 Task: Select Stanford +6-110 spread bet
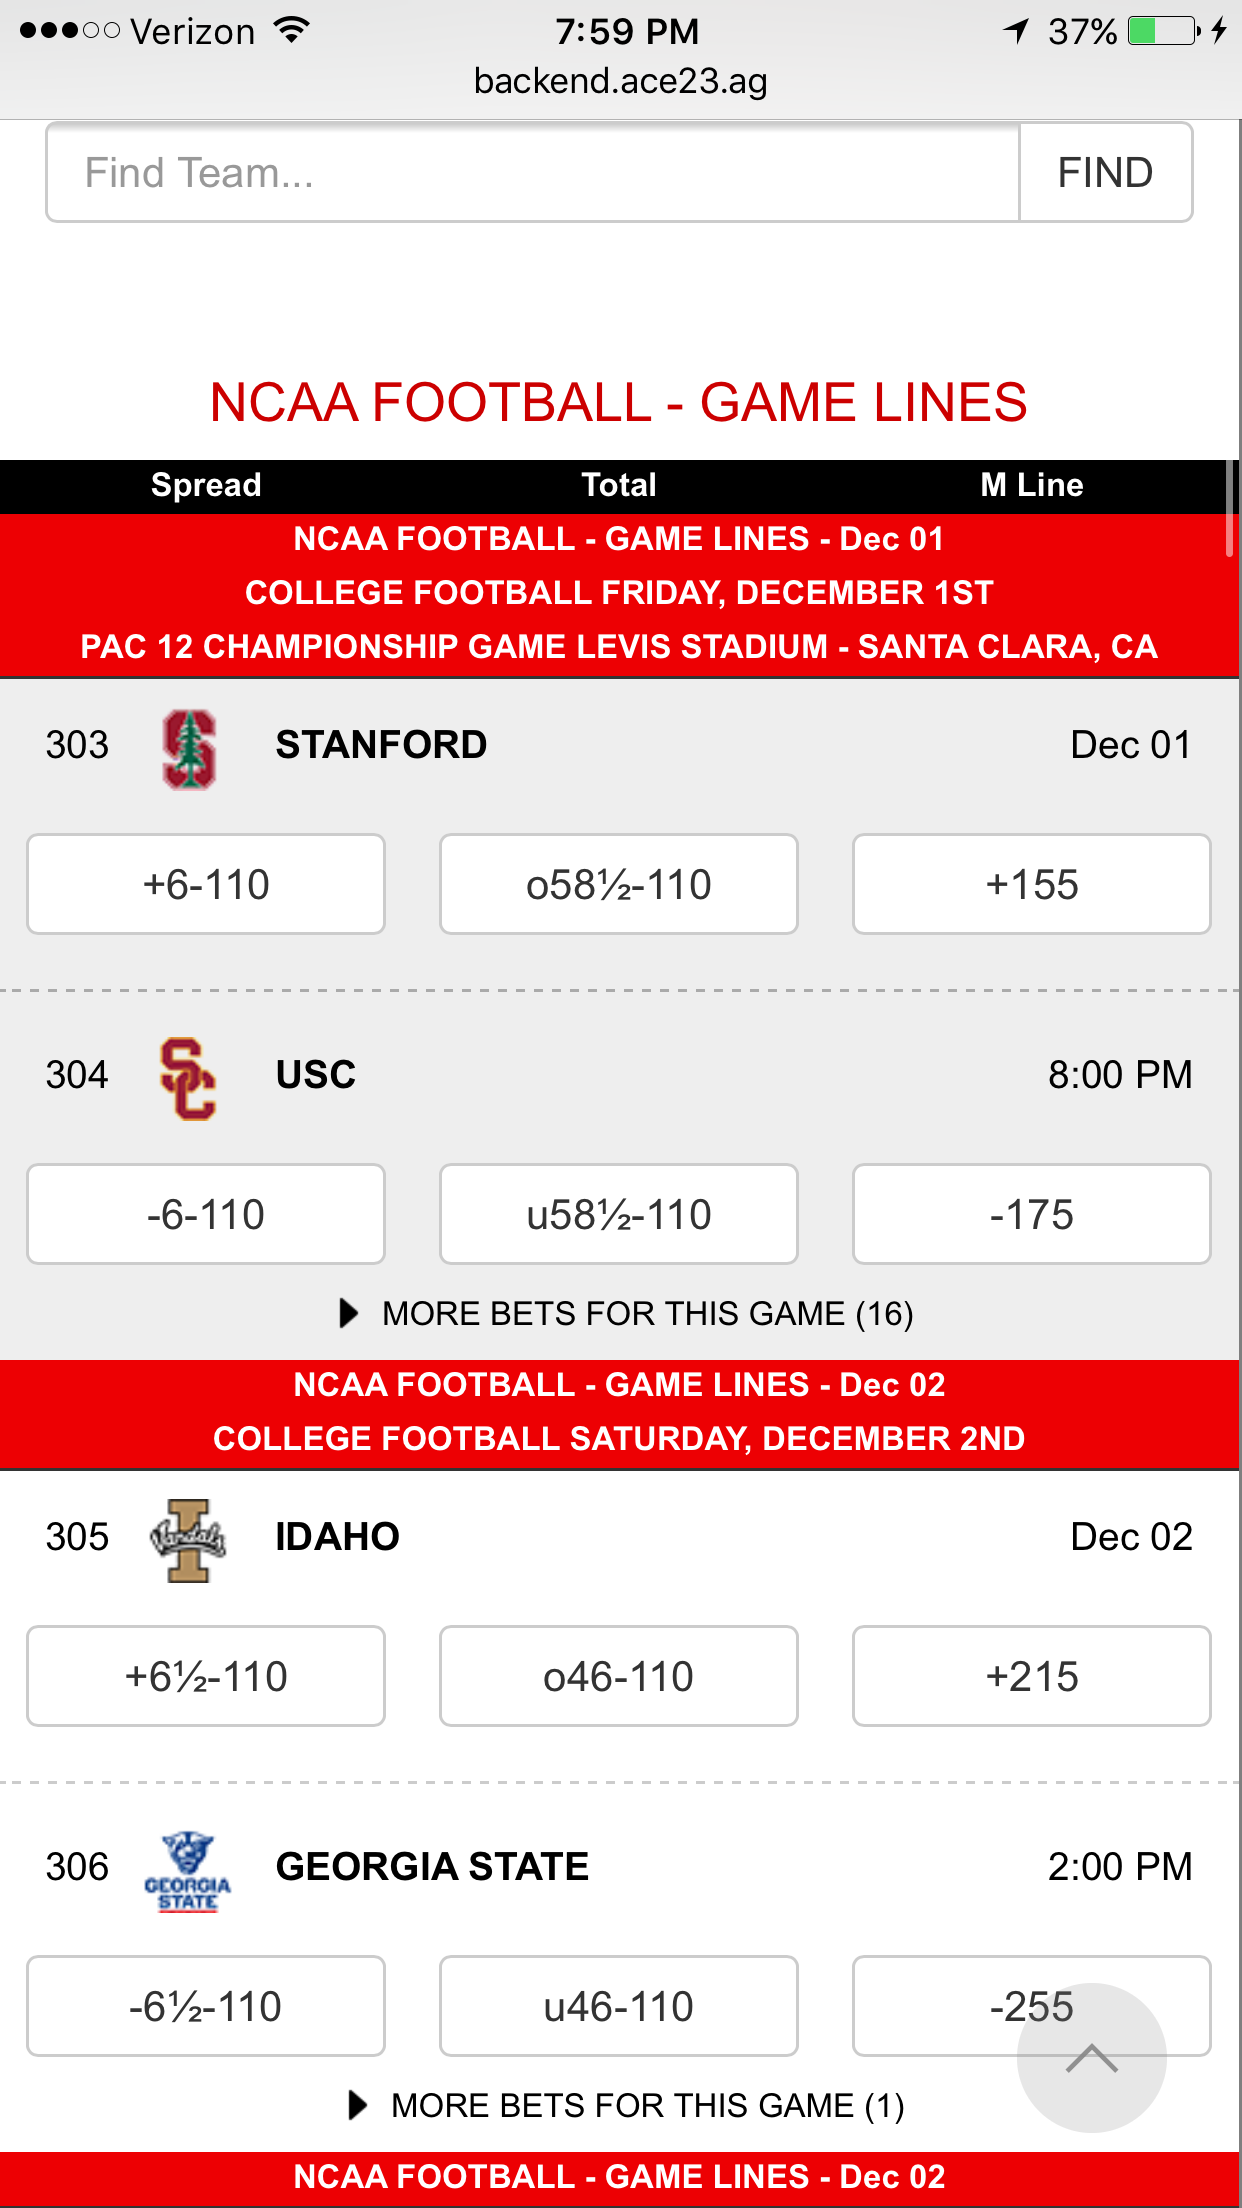pos(206,884)
